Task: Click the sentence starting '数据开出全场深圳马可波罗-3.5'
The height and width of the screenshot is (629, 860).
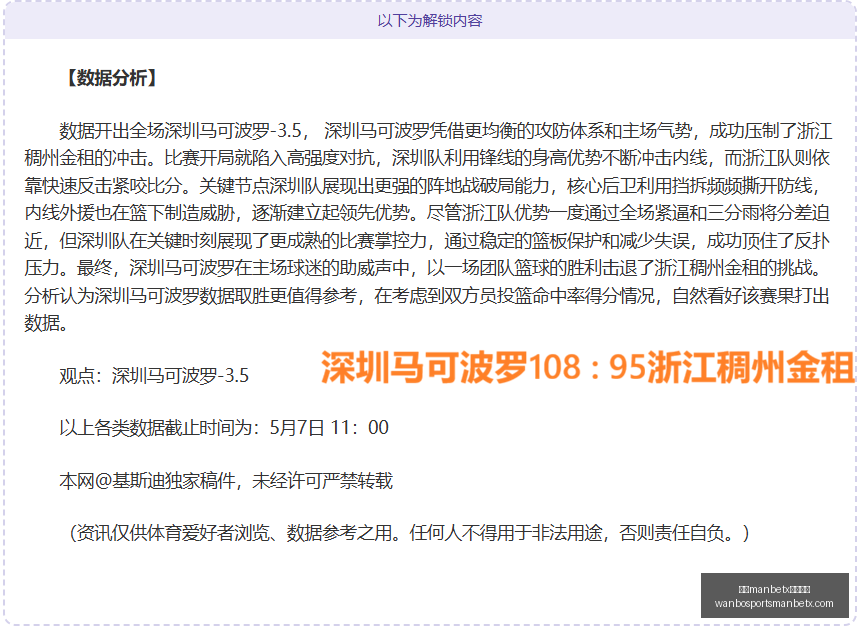Action: click(446, 131)
